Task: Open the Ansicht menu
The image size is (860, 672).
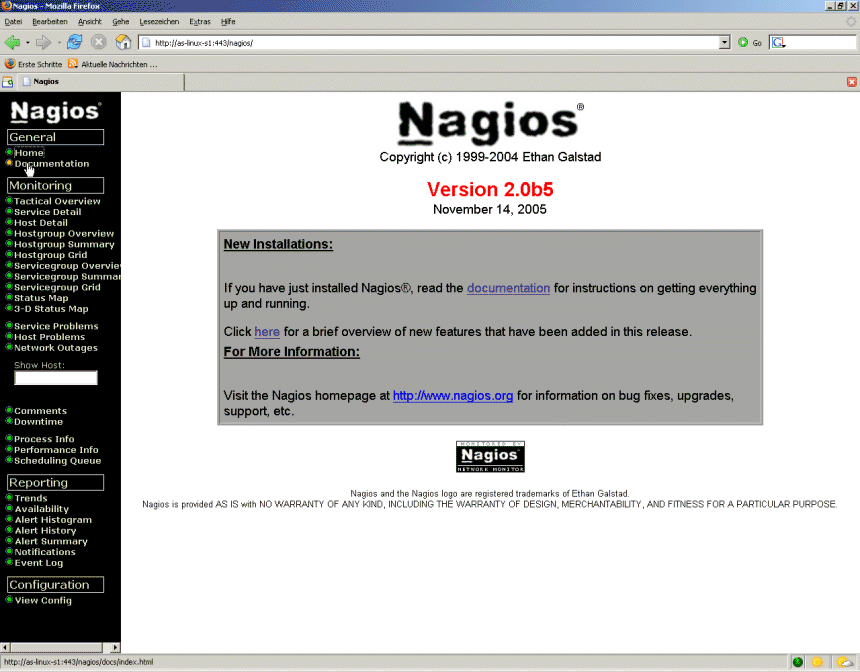Action: point(89,21)
